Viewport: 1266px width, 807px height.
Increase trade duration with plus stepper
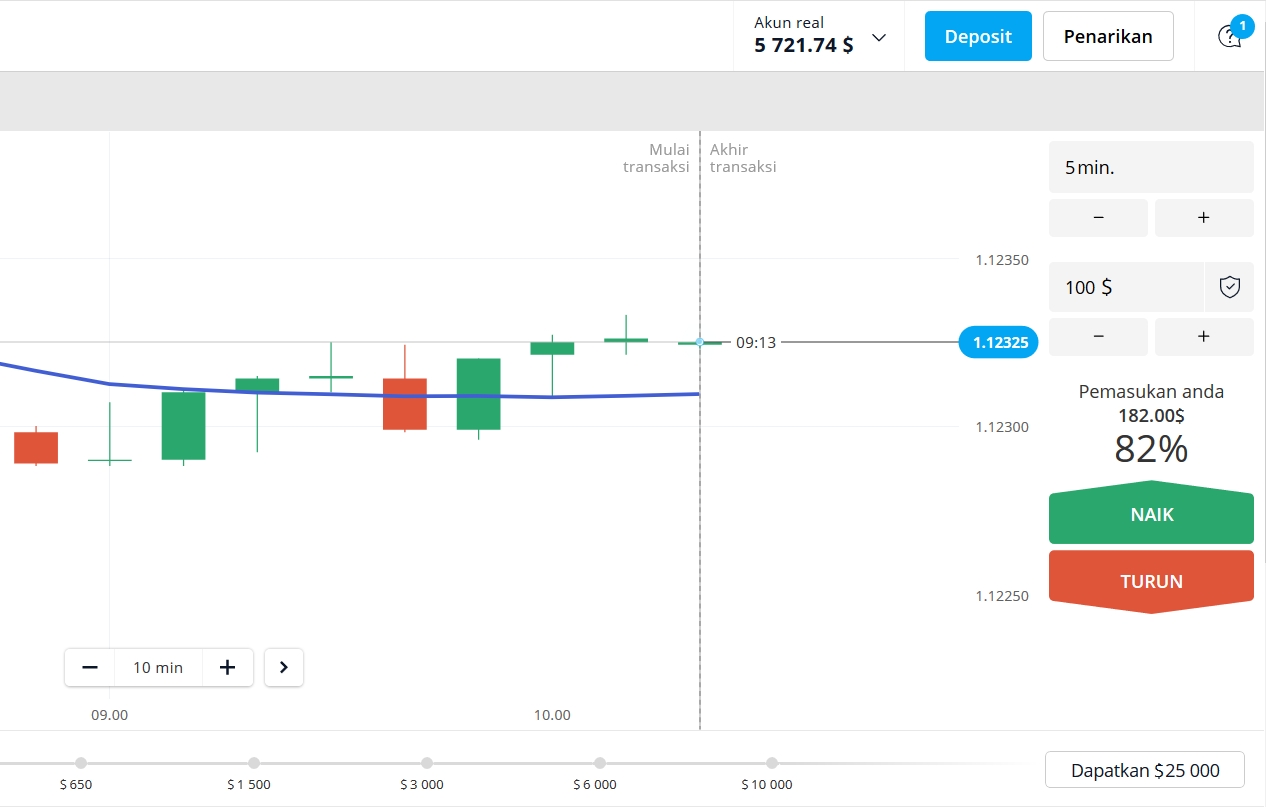click(1204, 218)
